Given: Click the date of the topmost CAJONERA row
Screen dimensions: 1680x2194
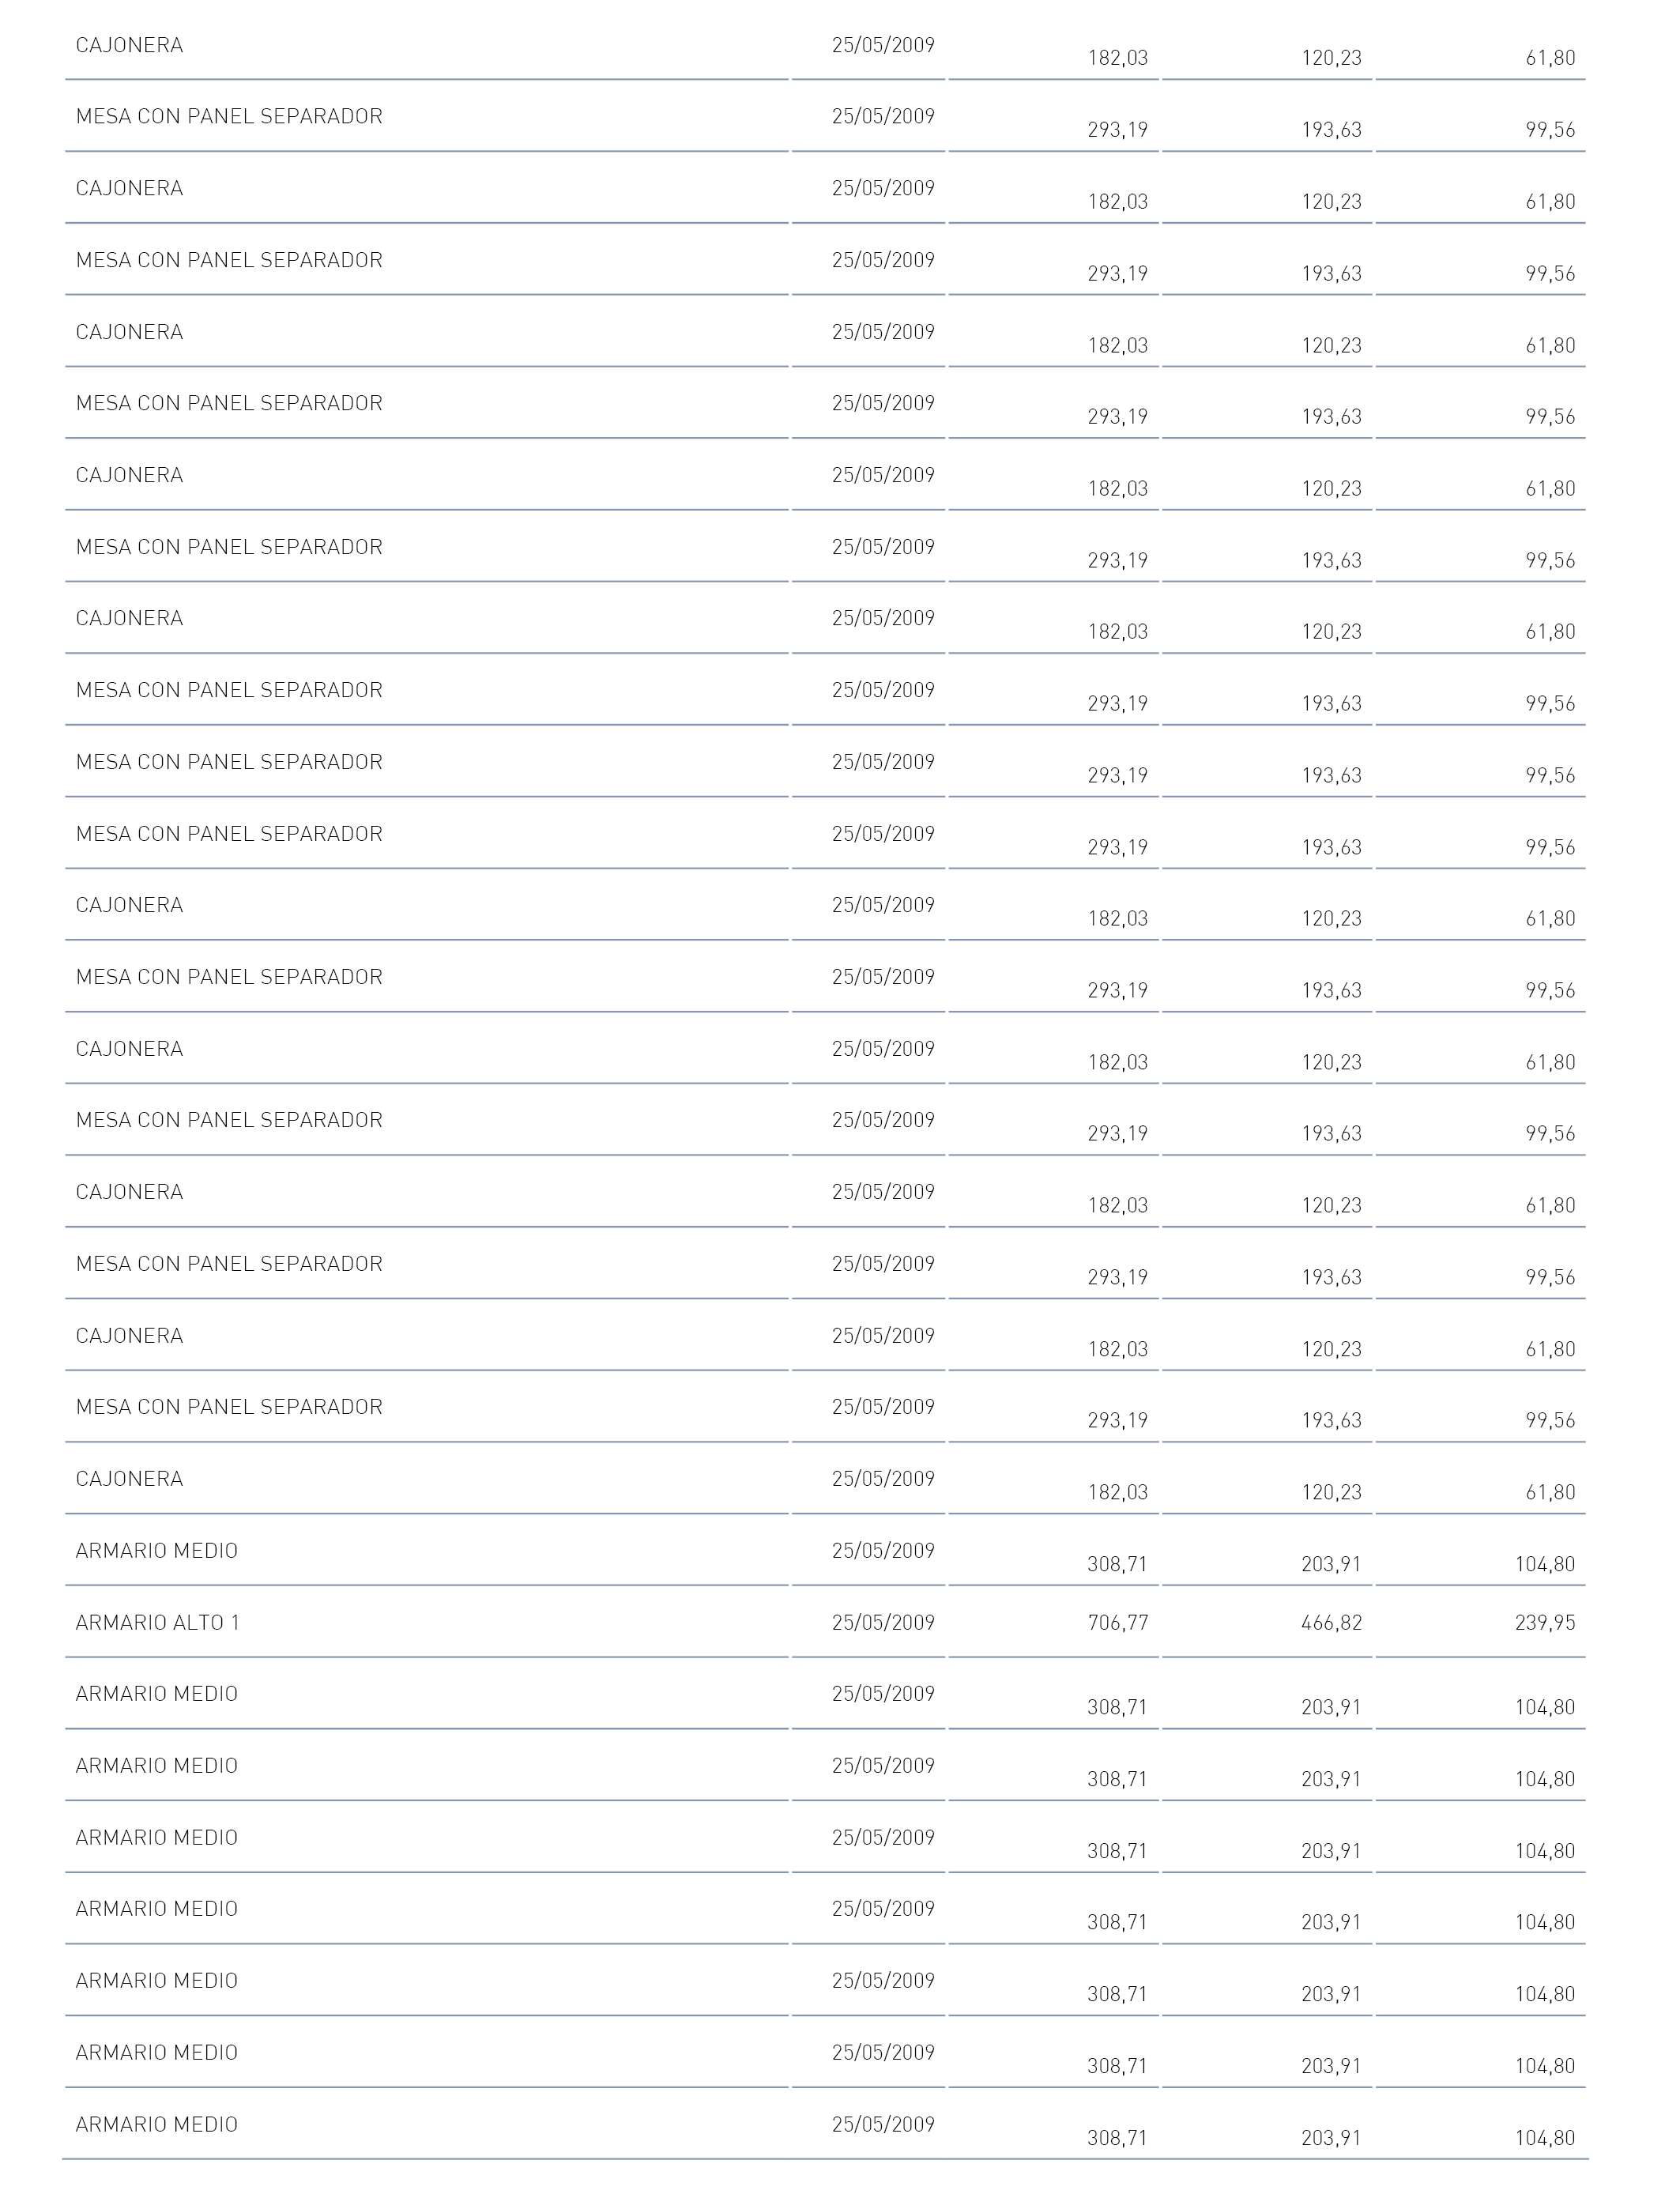Looking at the screenshot, I should [x=883, y=46].
